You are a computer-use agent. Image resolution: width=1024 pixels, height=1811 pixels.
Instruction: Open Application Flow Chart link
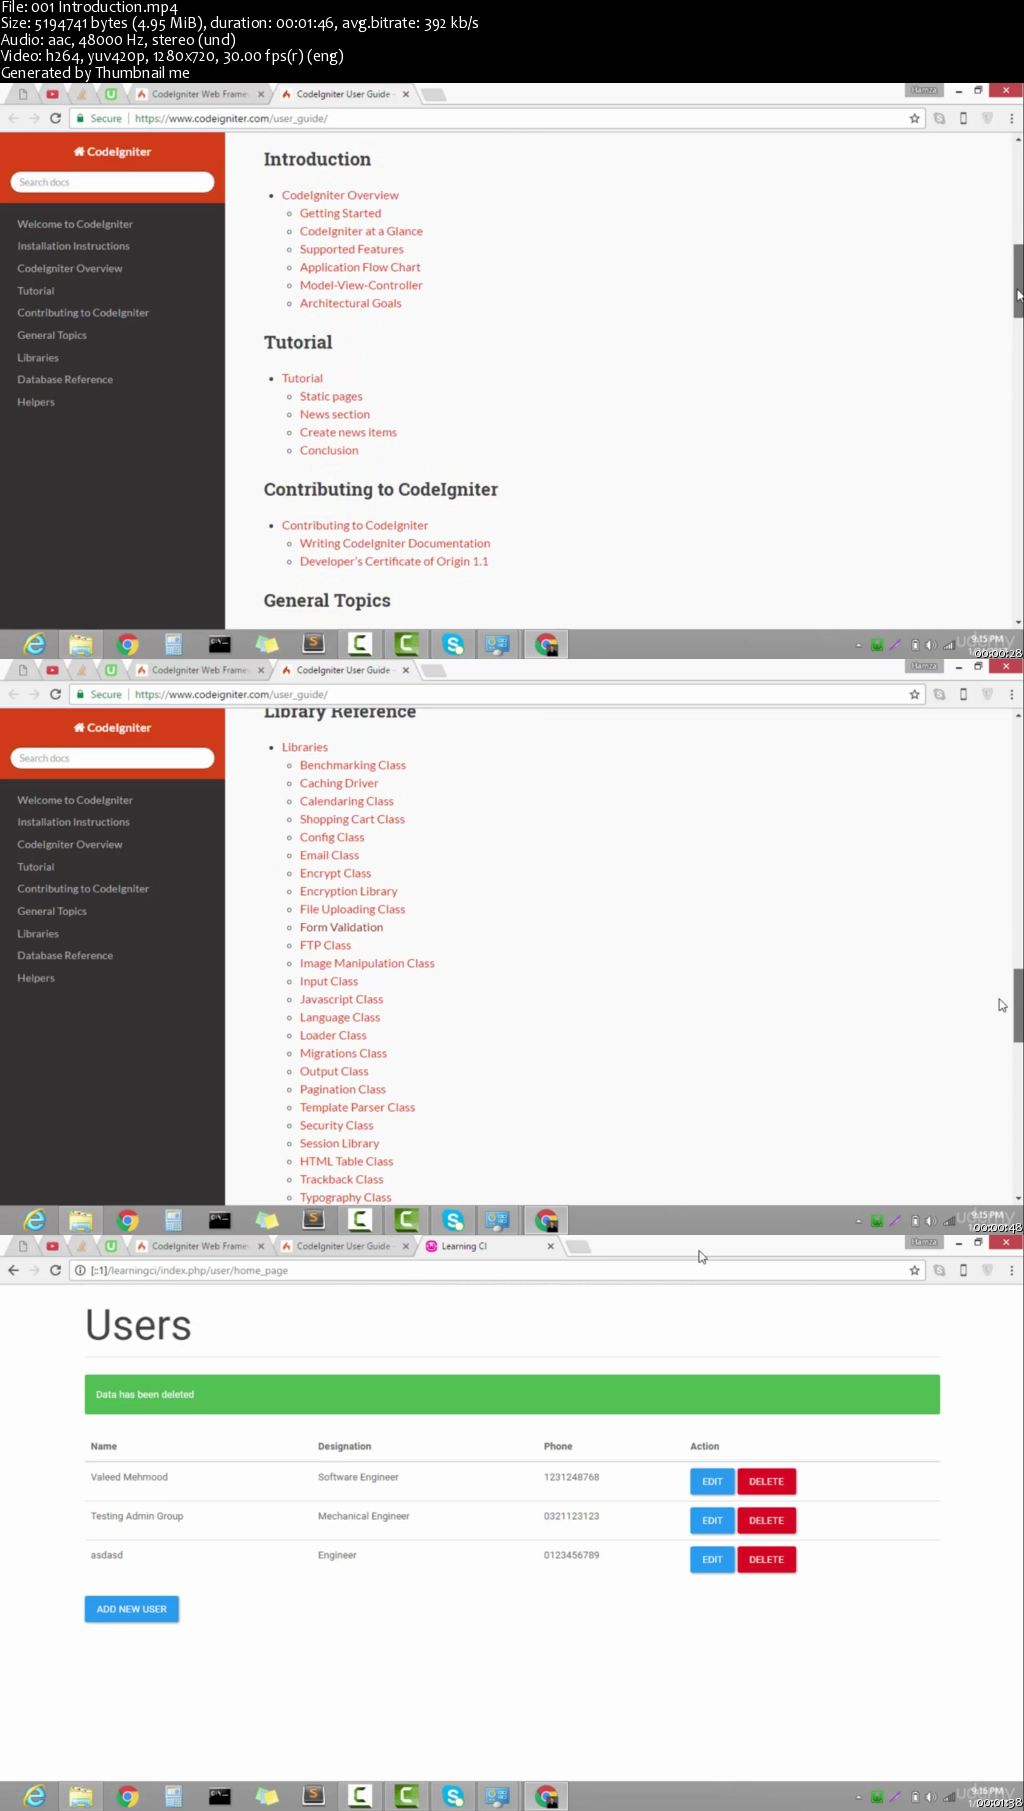360,267
